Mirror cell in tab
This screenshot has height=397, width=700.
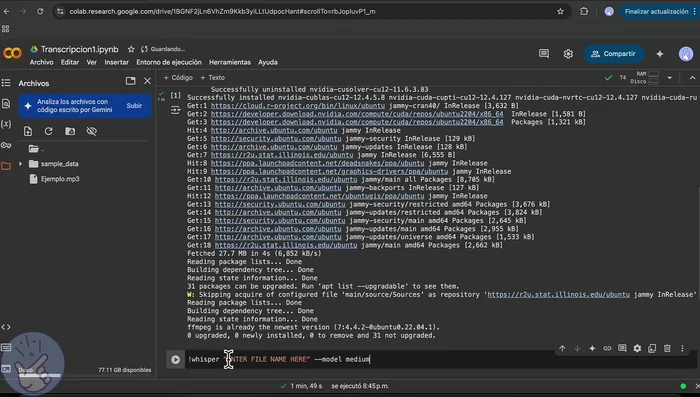[x=652, y=348]
